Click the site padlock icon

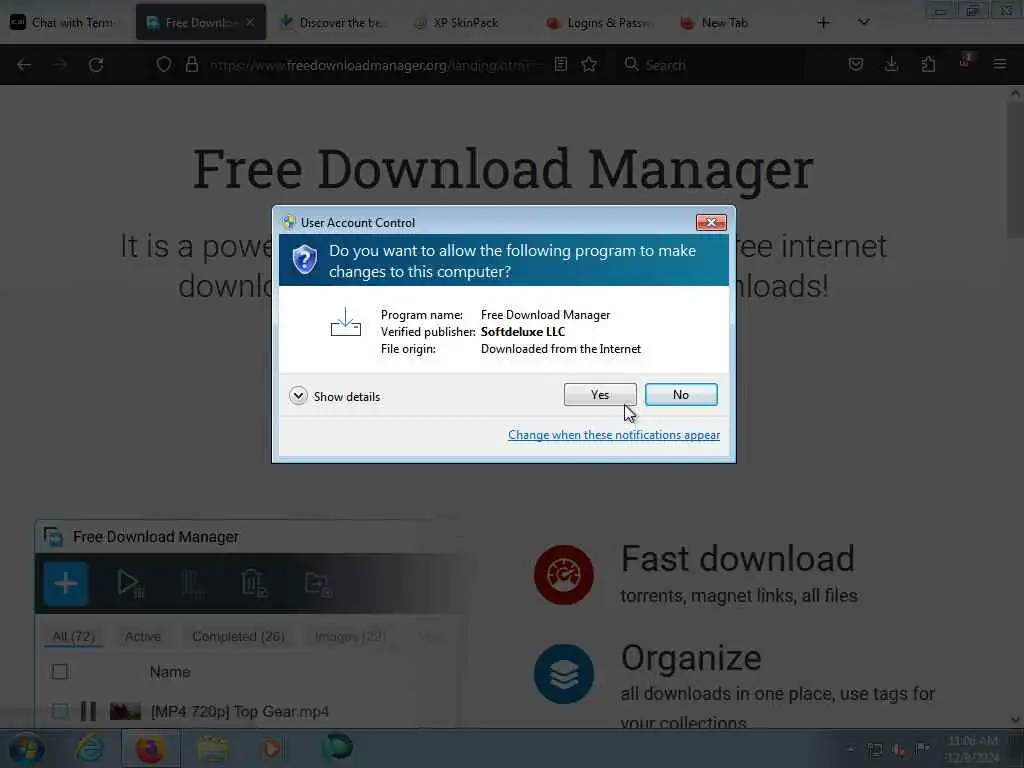191,64
